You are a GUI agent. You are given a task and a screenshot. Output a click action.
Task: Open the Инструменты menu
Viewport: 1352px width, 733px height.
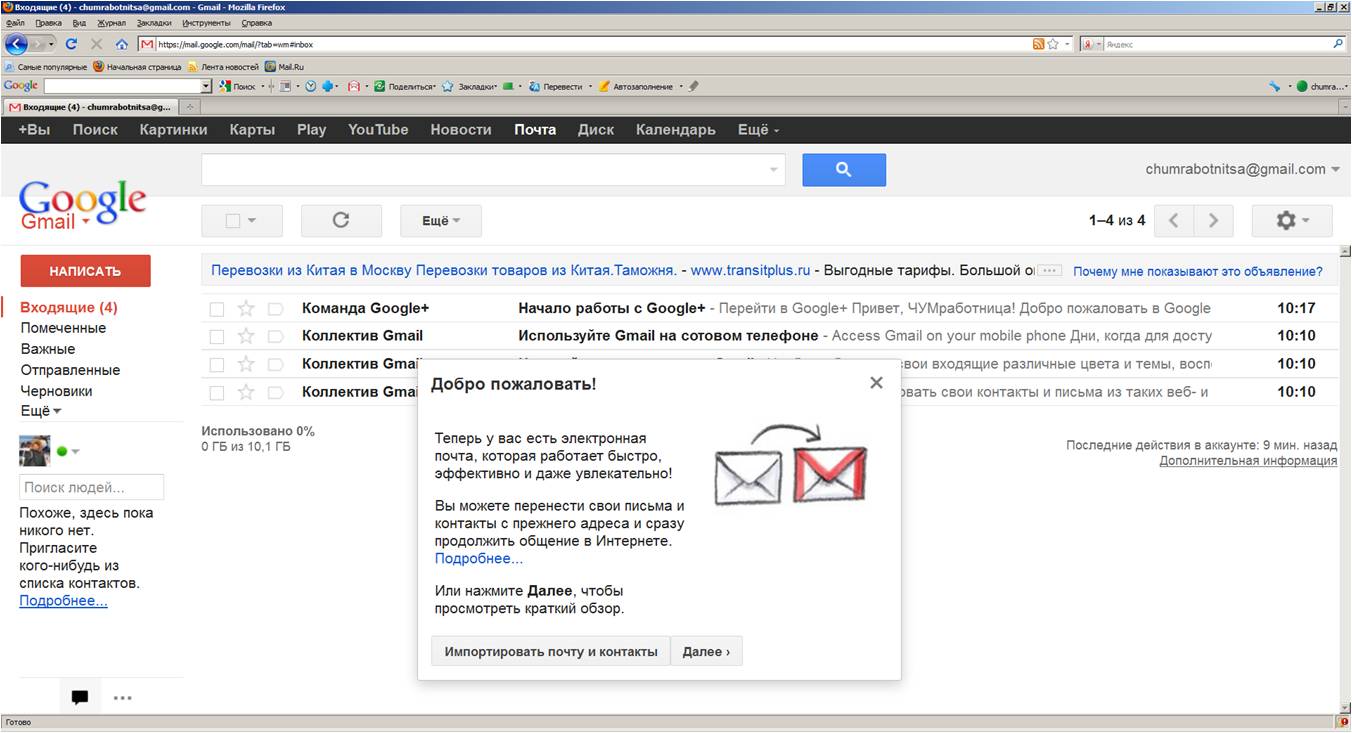pyautogui.click(x=205, y=22)
